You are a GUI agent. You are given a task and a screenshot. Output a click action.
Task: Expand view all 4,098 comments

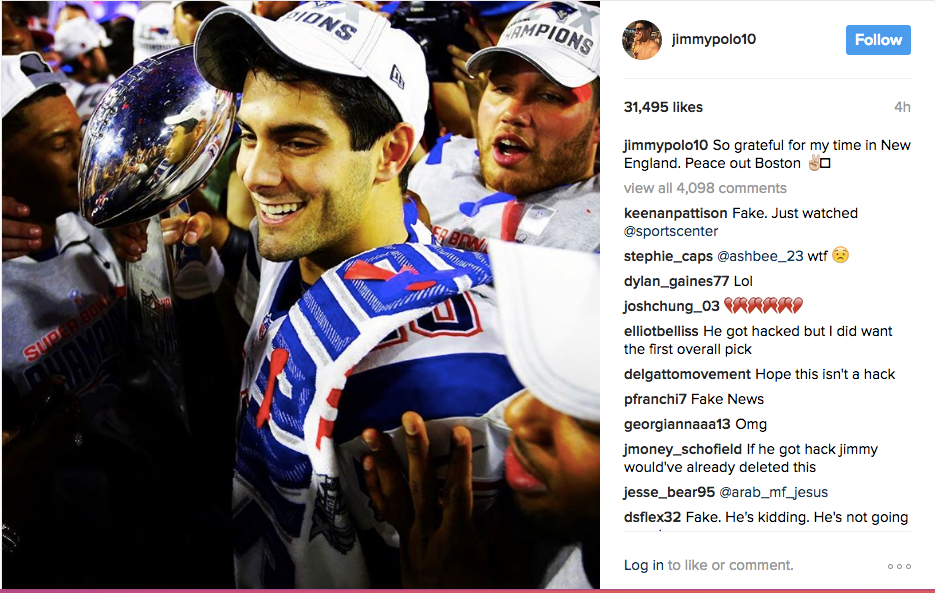[705, 188]
